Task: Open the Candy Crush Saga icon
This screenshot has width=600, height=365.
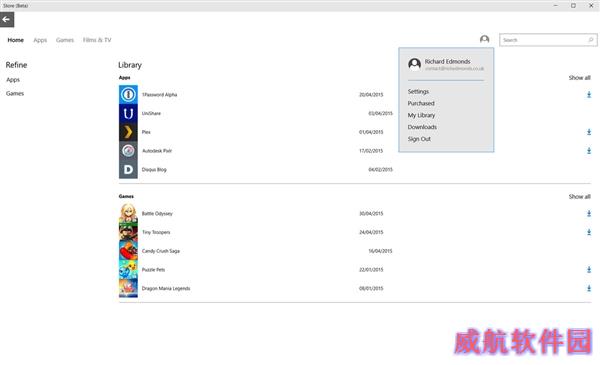Action: (128, 251)
